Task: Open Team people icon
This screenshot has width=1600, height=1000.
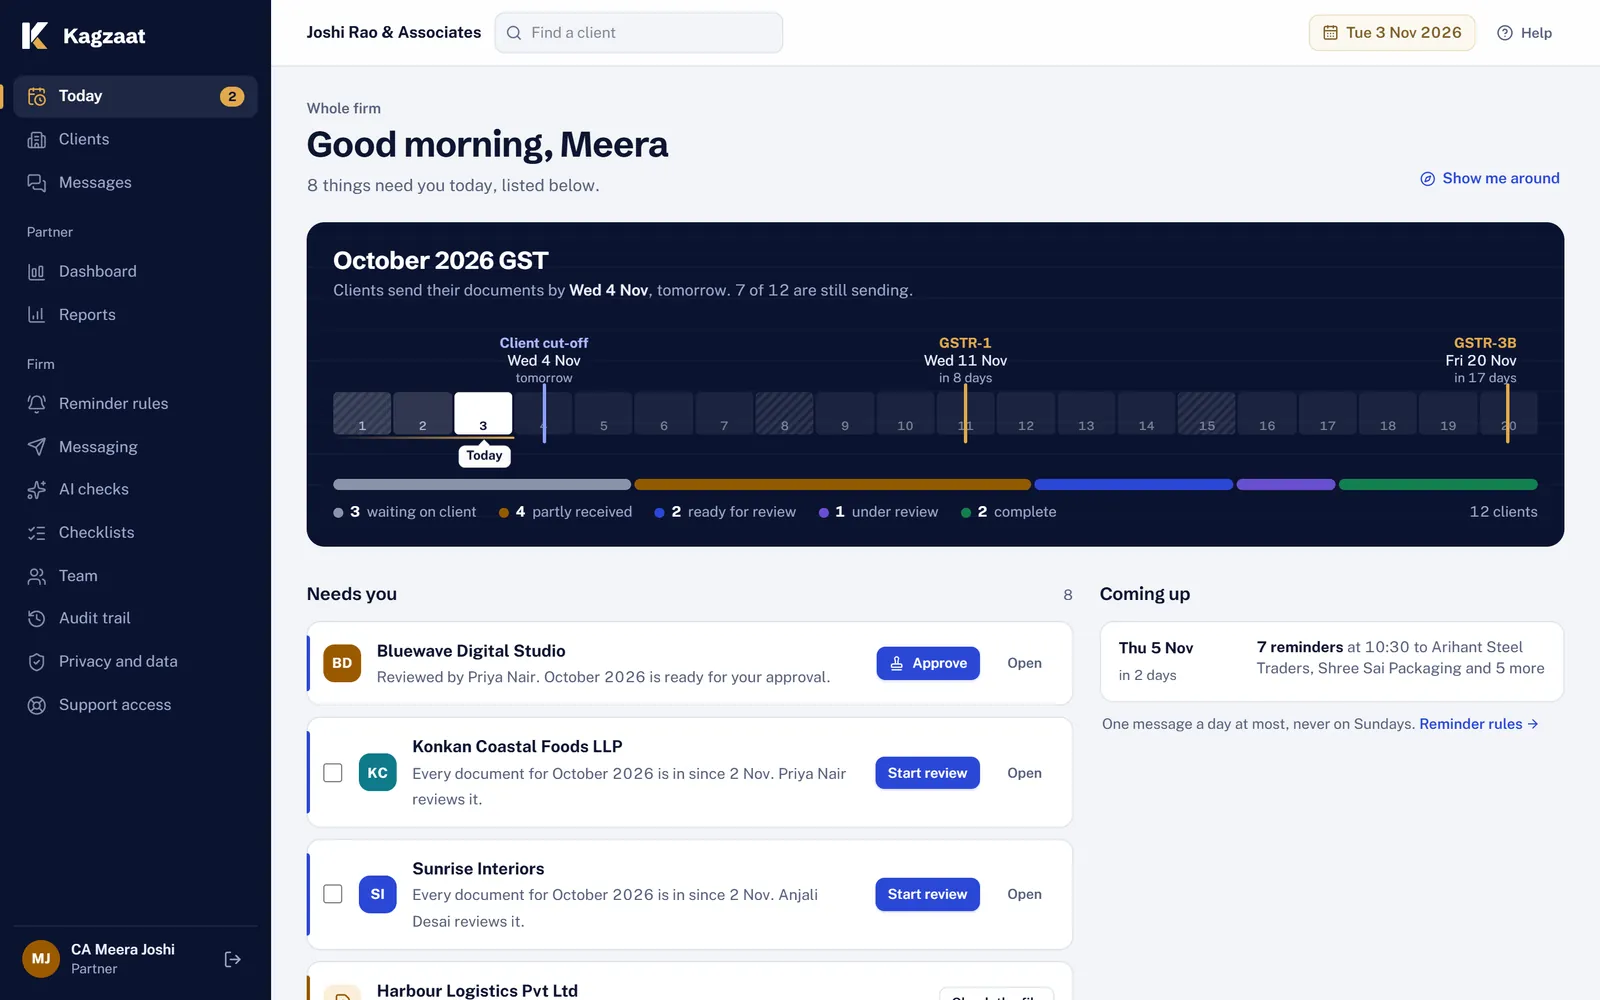Action: [x=37, y=575]
